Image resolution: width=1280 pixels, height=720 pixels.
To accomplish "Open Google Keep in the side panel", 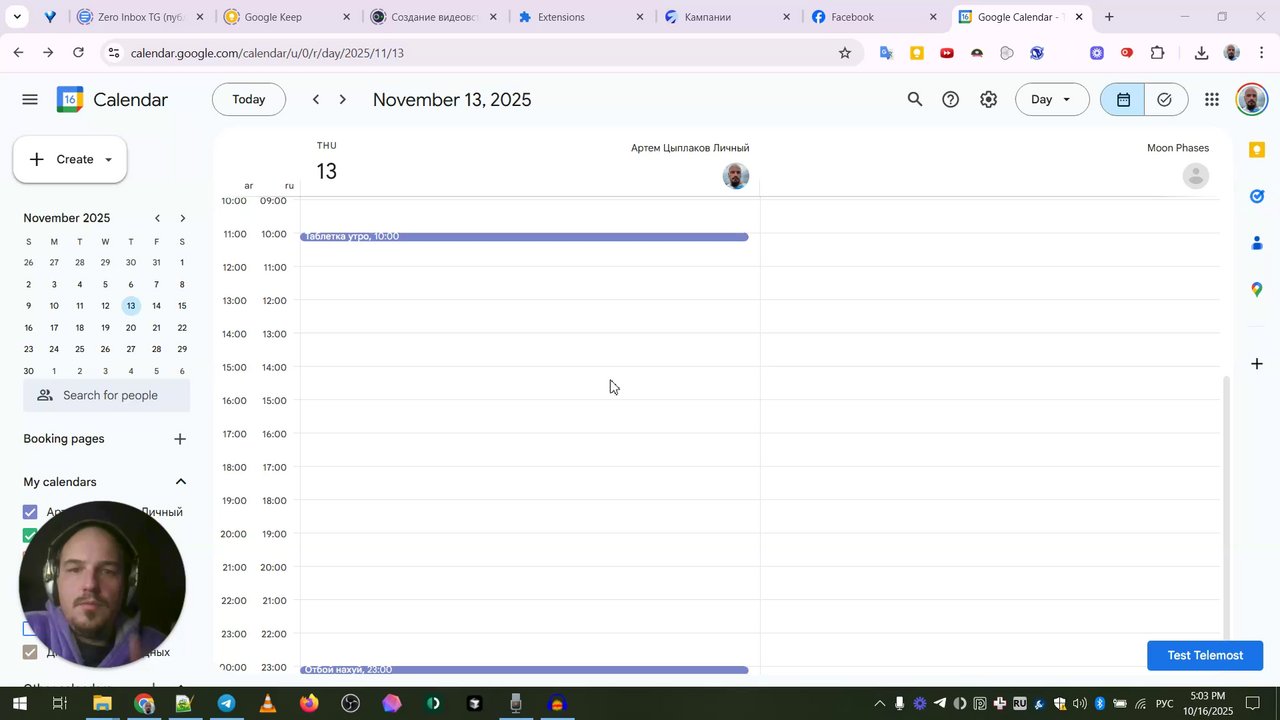I will [1257, 150].
